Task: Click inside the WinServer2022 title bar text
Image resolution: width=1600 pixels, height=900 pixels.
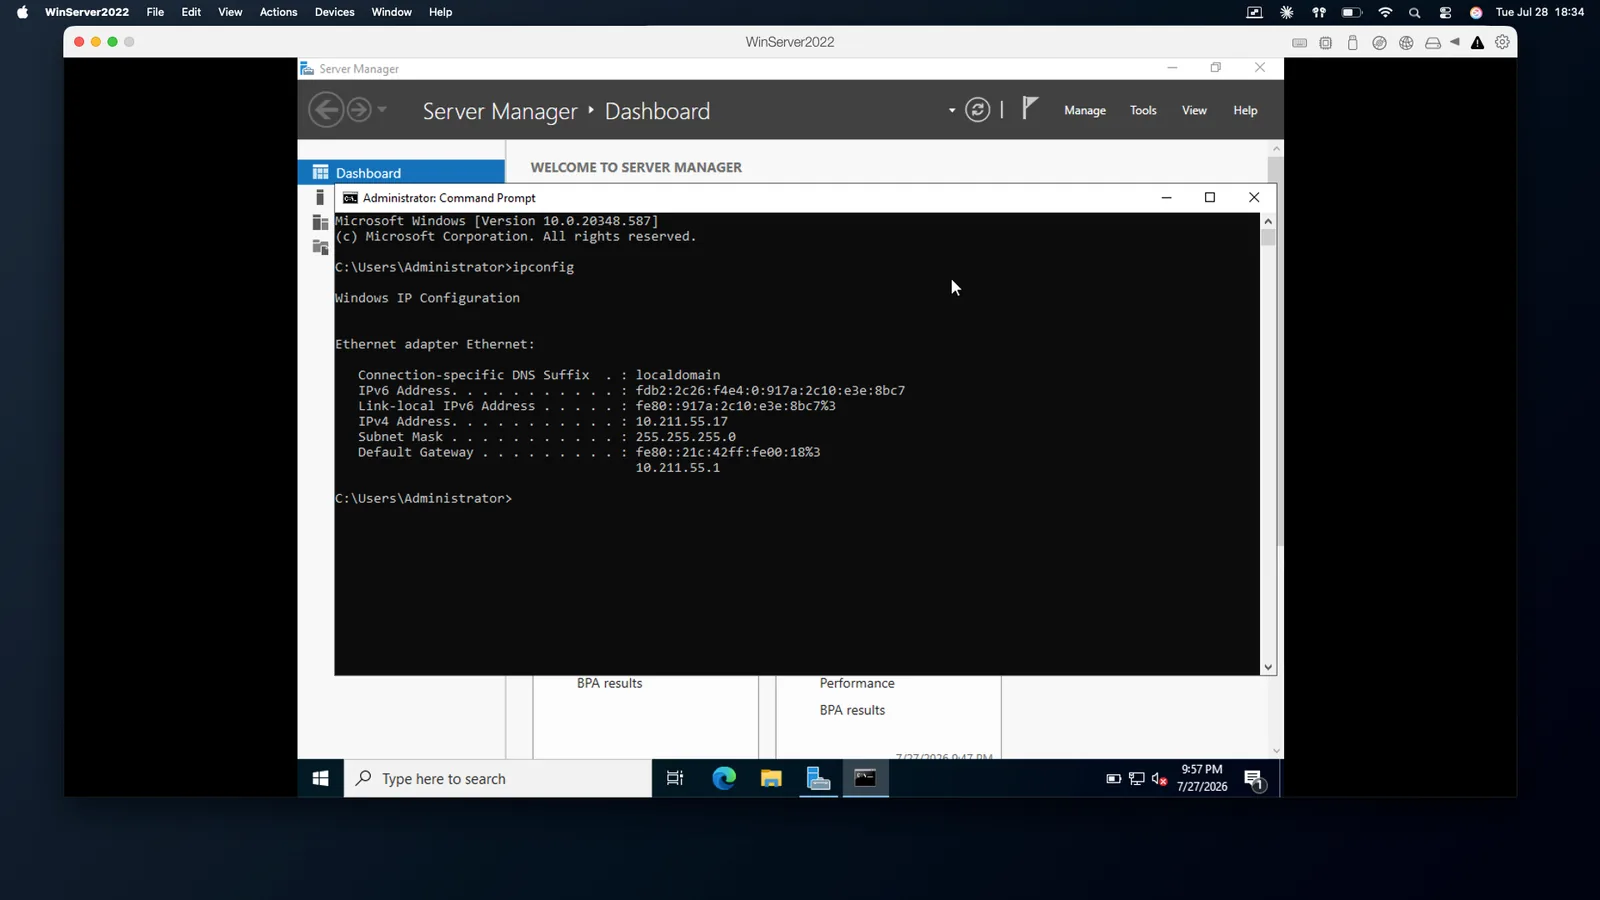Action: pos(790,42)
